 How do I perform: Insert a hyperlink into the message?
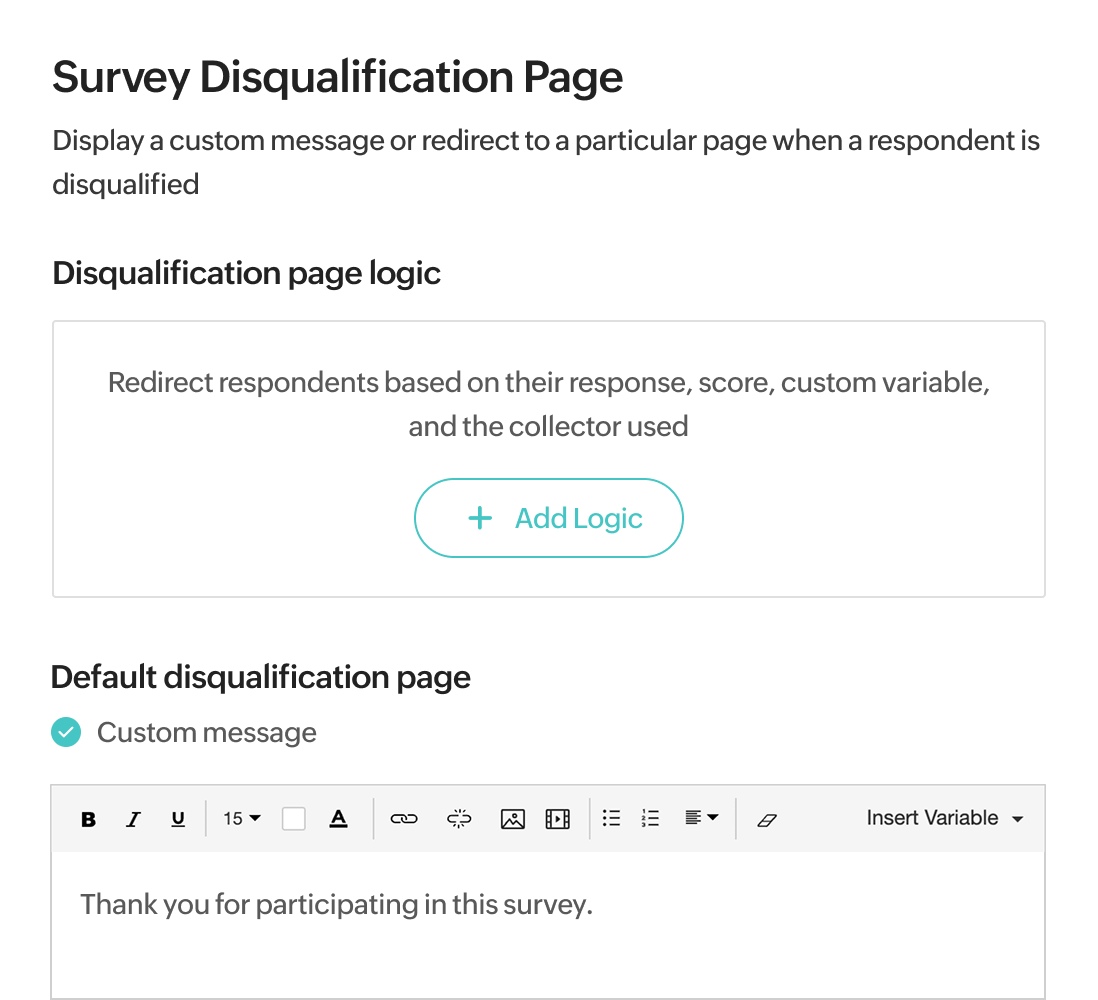405,819
